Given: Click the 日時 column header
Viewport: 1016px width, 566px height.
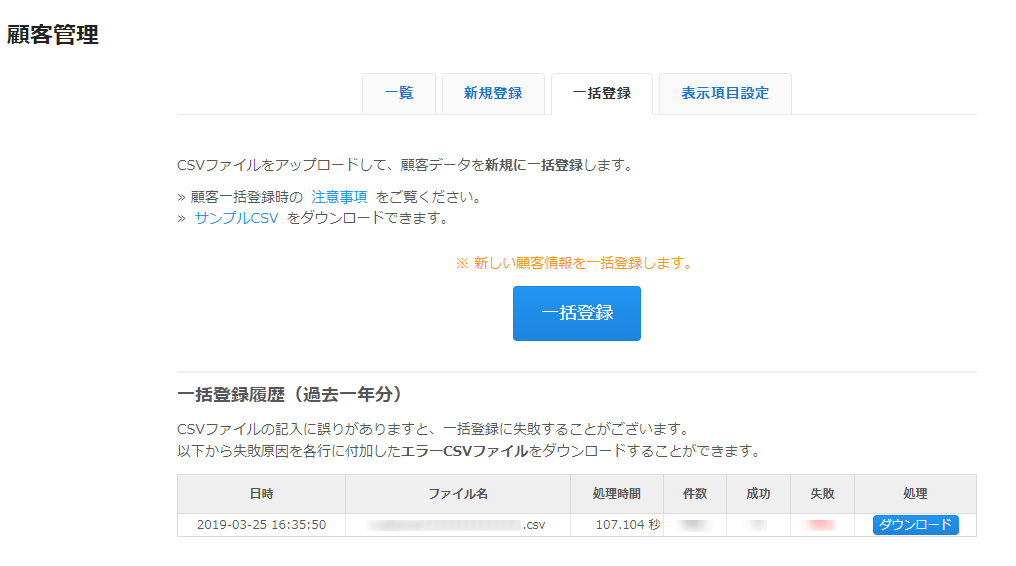Looking at the screenshot, I should [261, 494].
